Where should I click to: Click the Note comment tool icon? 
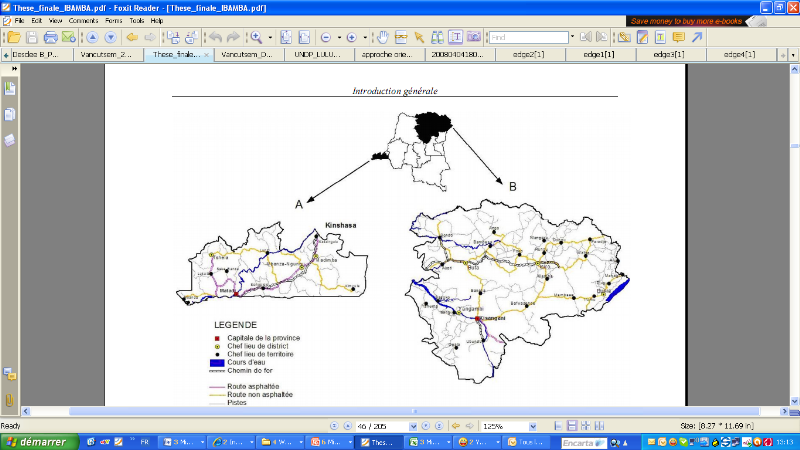678,37
